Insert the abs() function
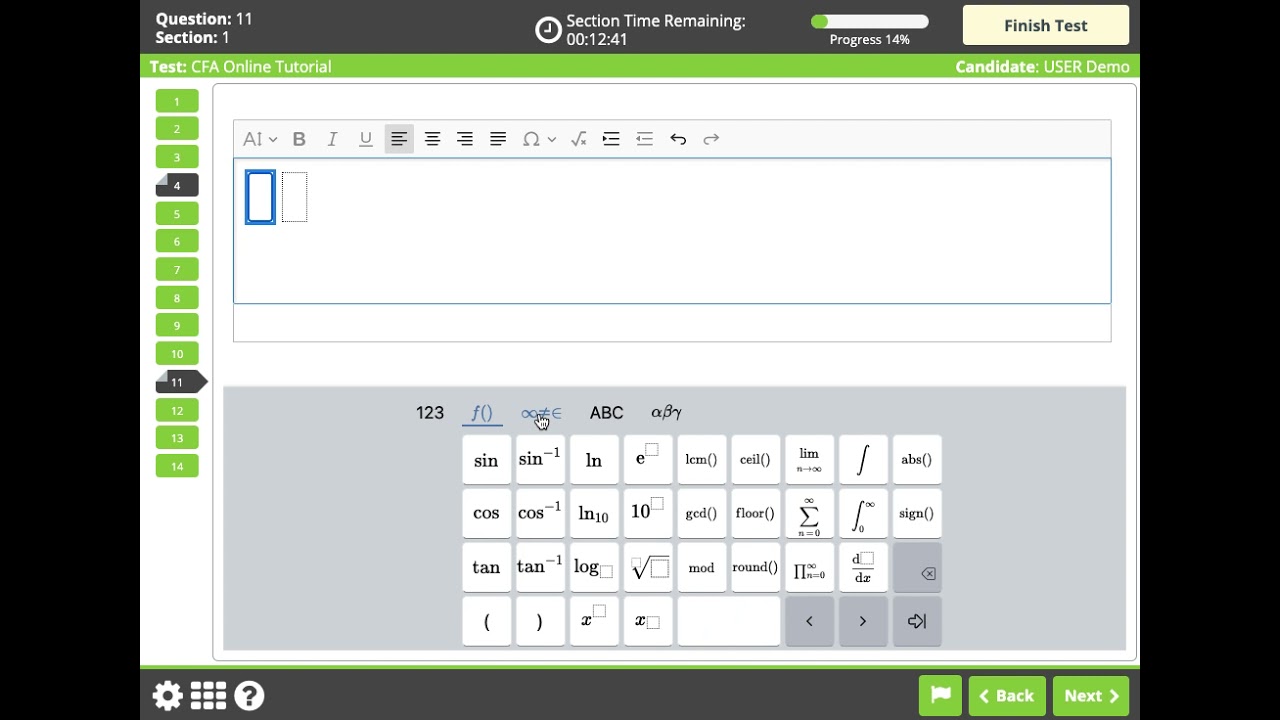Viewport: 1280px width, 720px height. click(x=917, y=460)
